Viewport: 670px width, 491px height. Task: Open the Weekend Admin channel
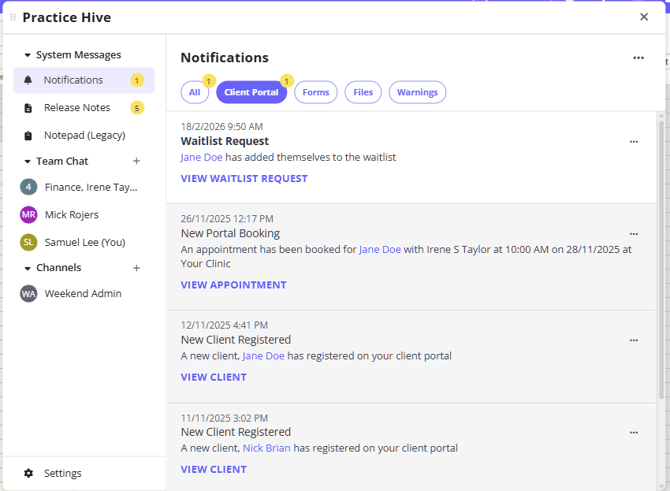[x=82, y=294]
